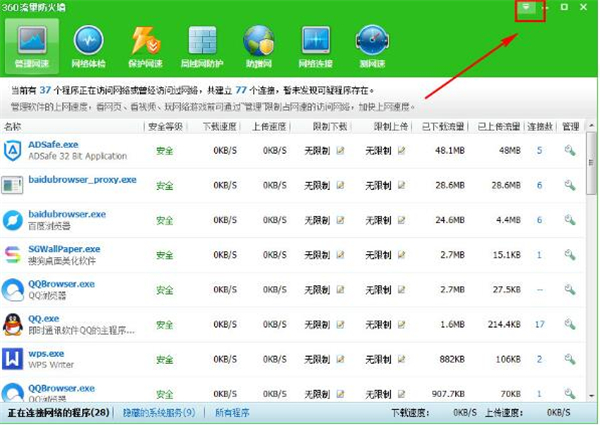Viewport: 600px width, 425px height.
Task: Click the baidubrowser.exe blue compass icon
Action: coord(13,220)
